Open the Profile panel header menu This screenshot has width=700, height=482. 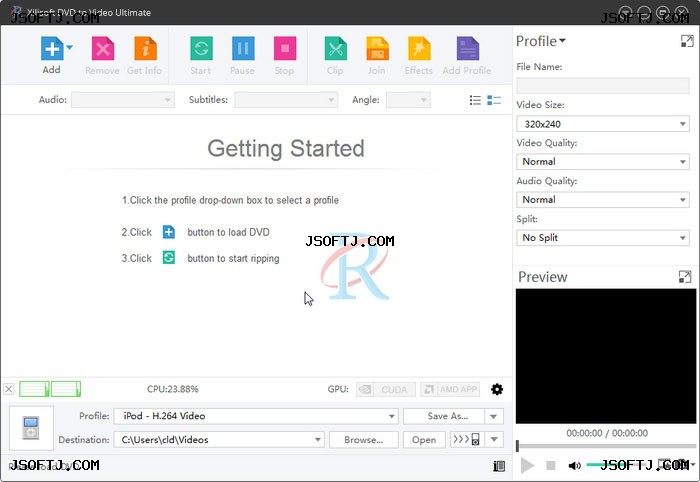pos(541,41)
